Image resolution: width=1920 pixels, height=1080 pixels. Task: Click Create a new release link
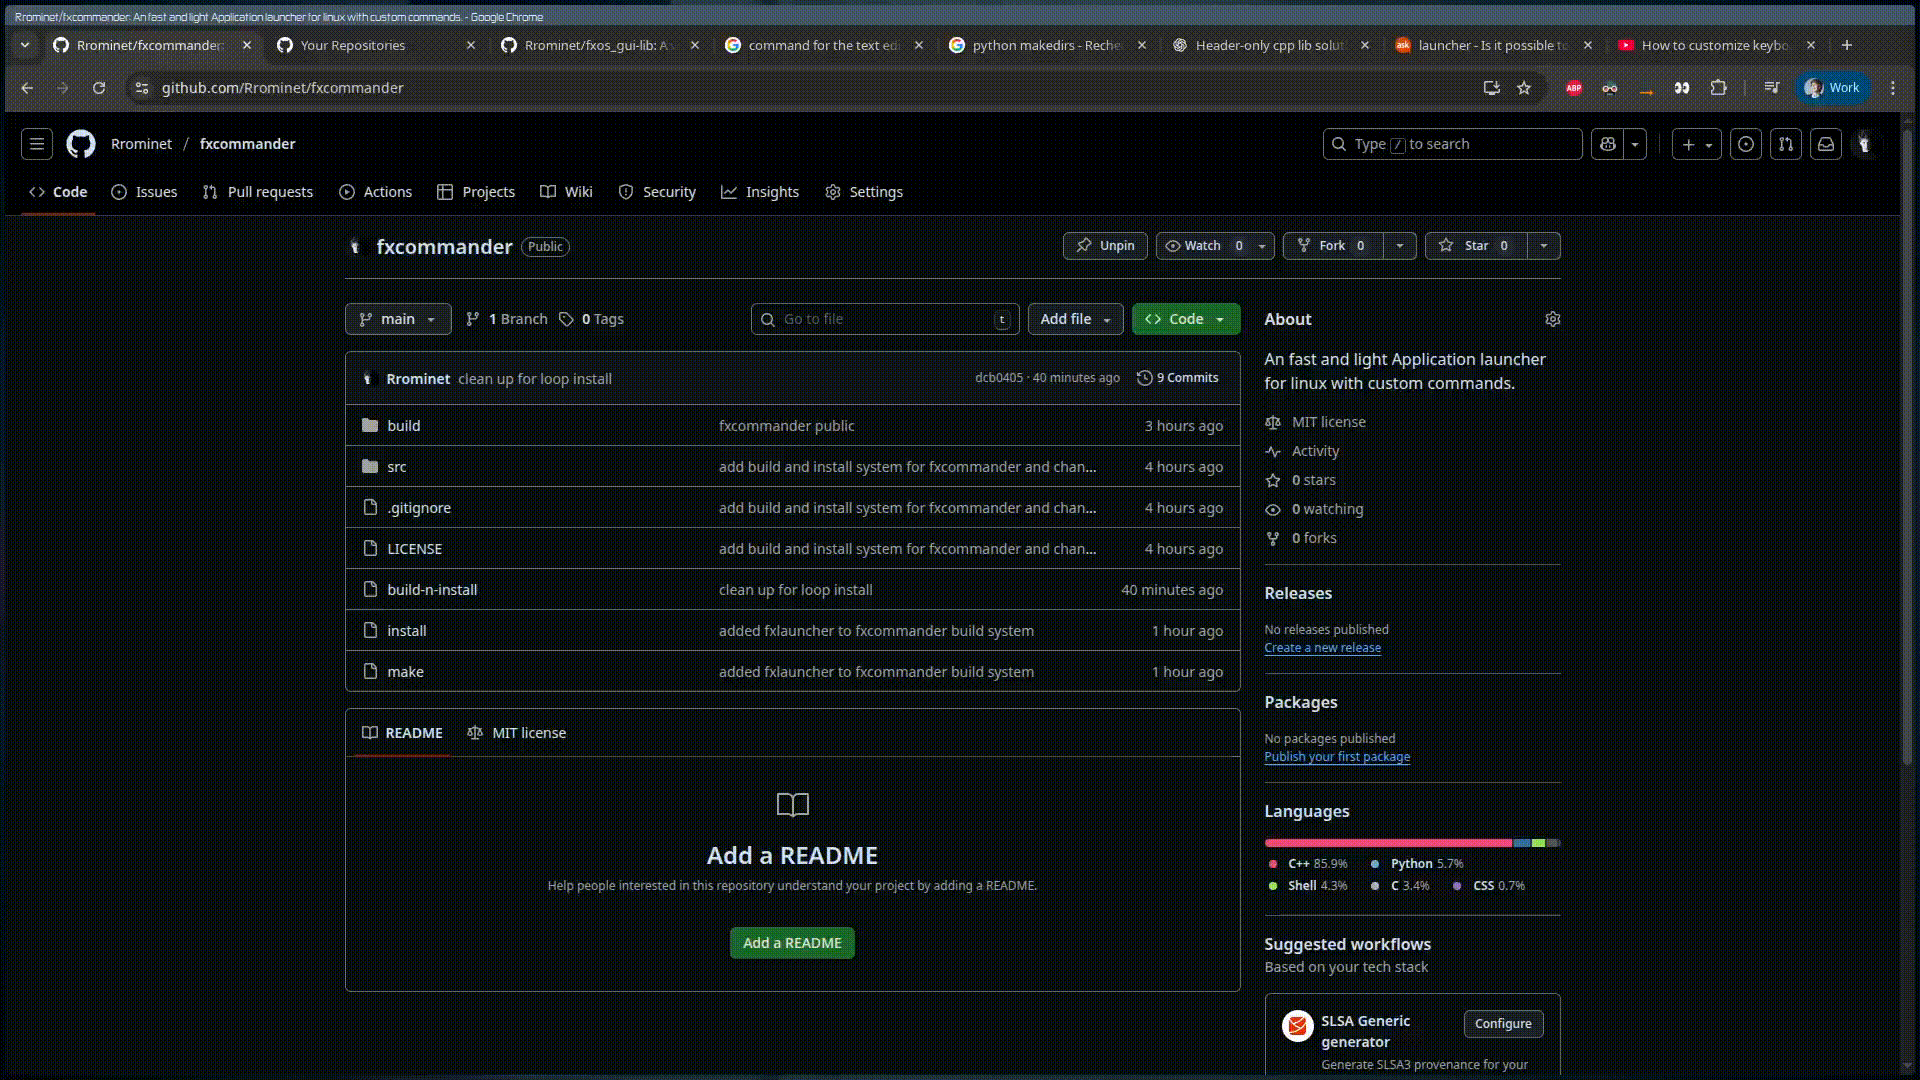click(x=1322, y=648)
